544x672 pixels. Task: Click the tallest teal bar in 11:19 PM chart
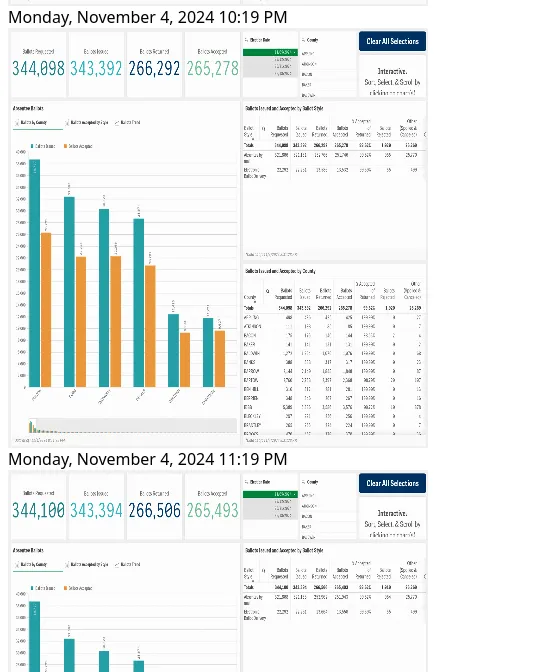pyautogui.click(x=34, y=636)
